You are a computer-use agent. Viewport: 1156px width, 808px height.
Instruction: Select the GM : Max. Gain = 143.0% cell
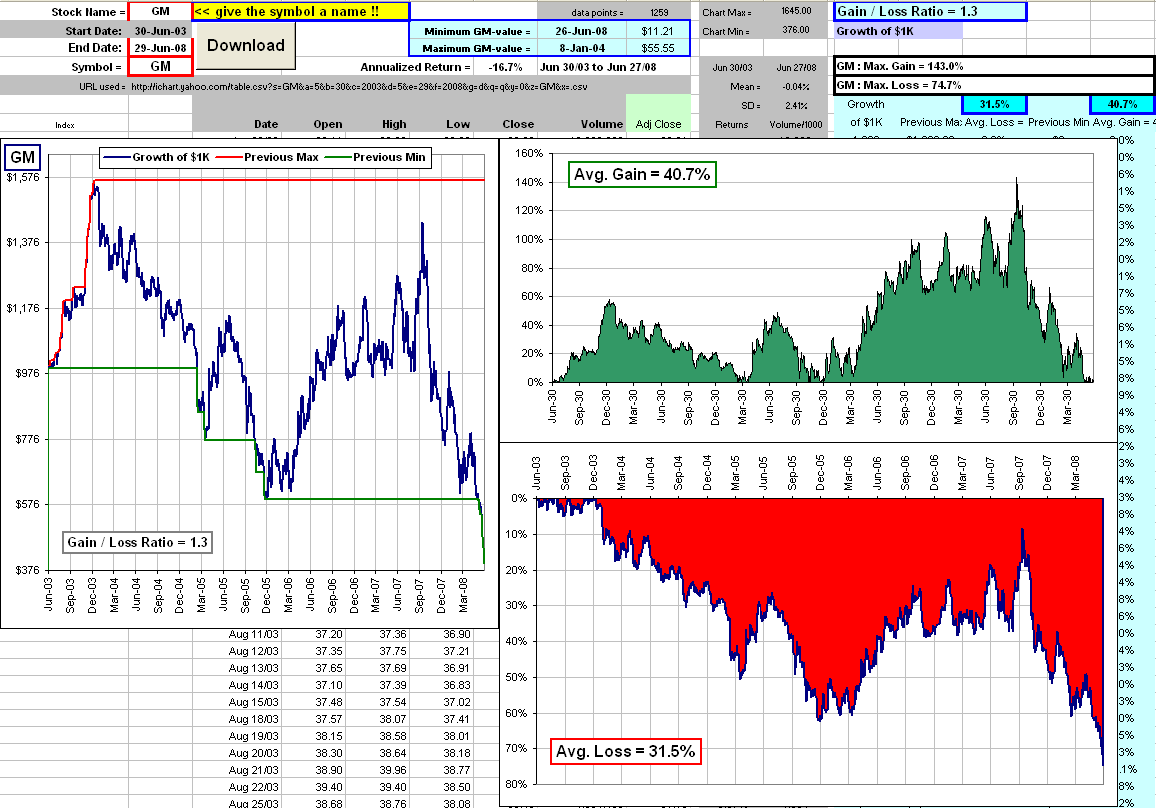tap(993, 66)
